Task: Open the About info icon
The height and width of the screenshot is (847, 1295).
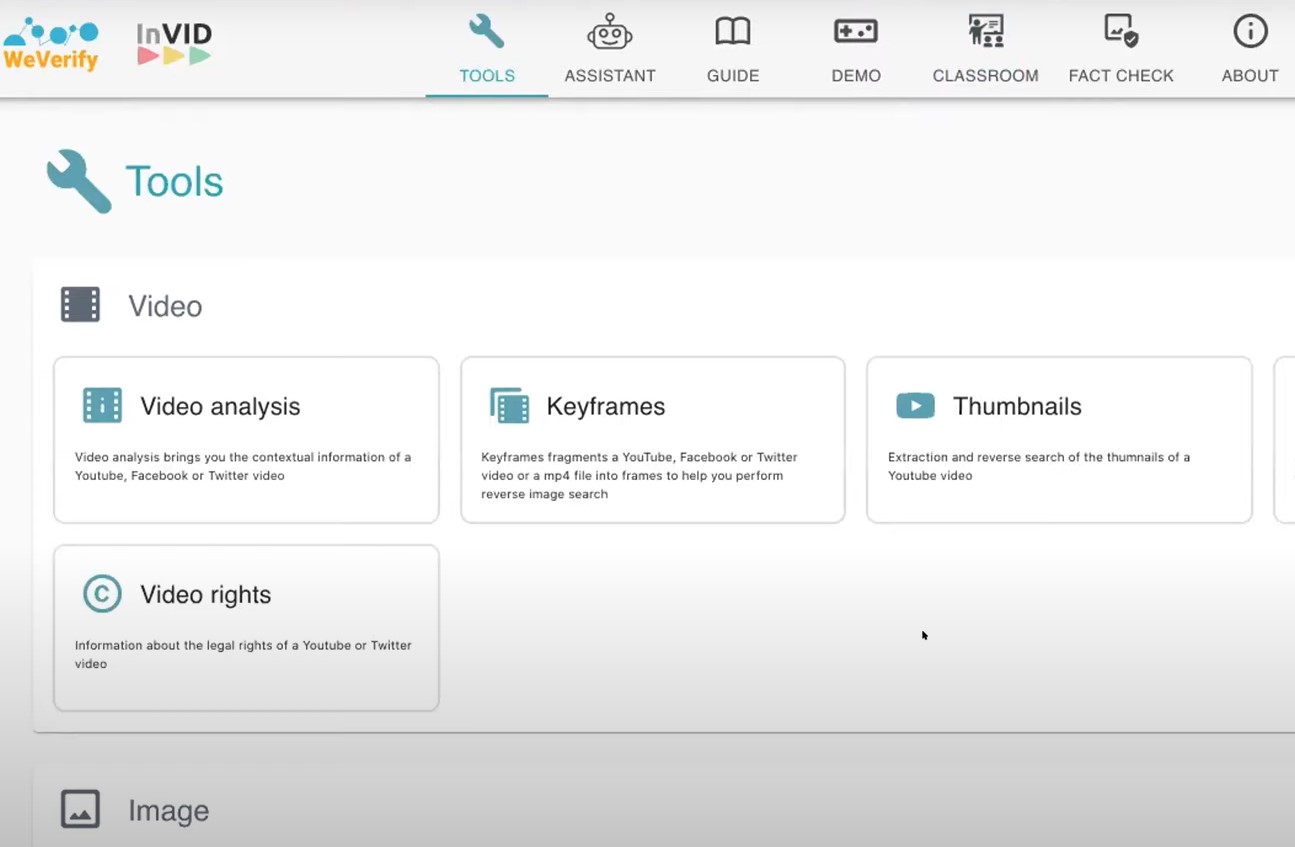Action: point(1250,31)
